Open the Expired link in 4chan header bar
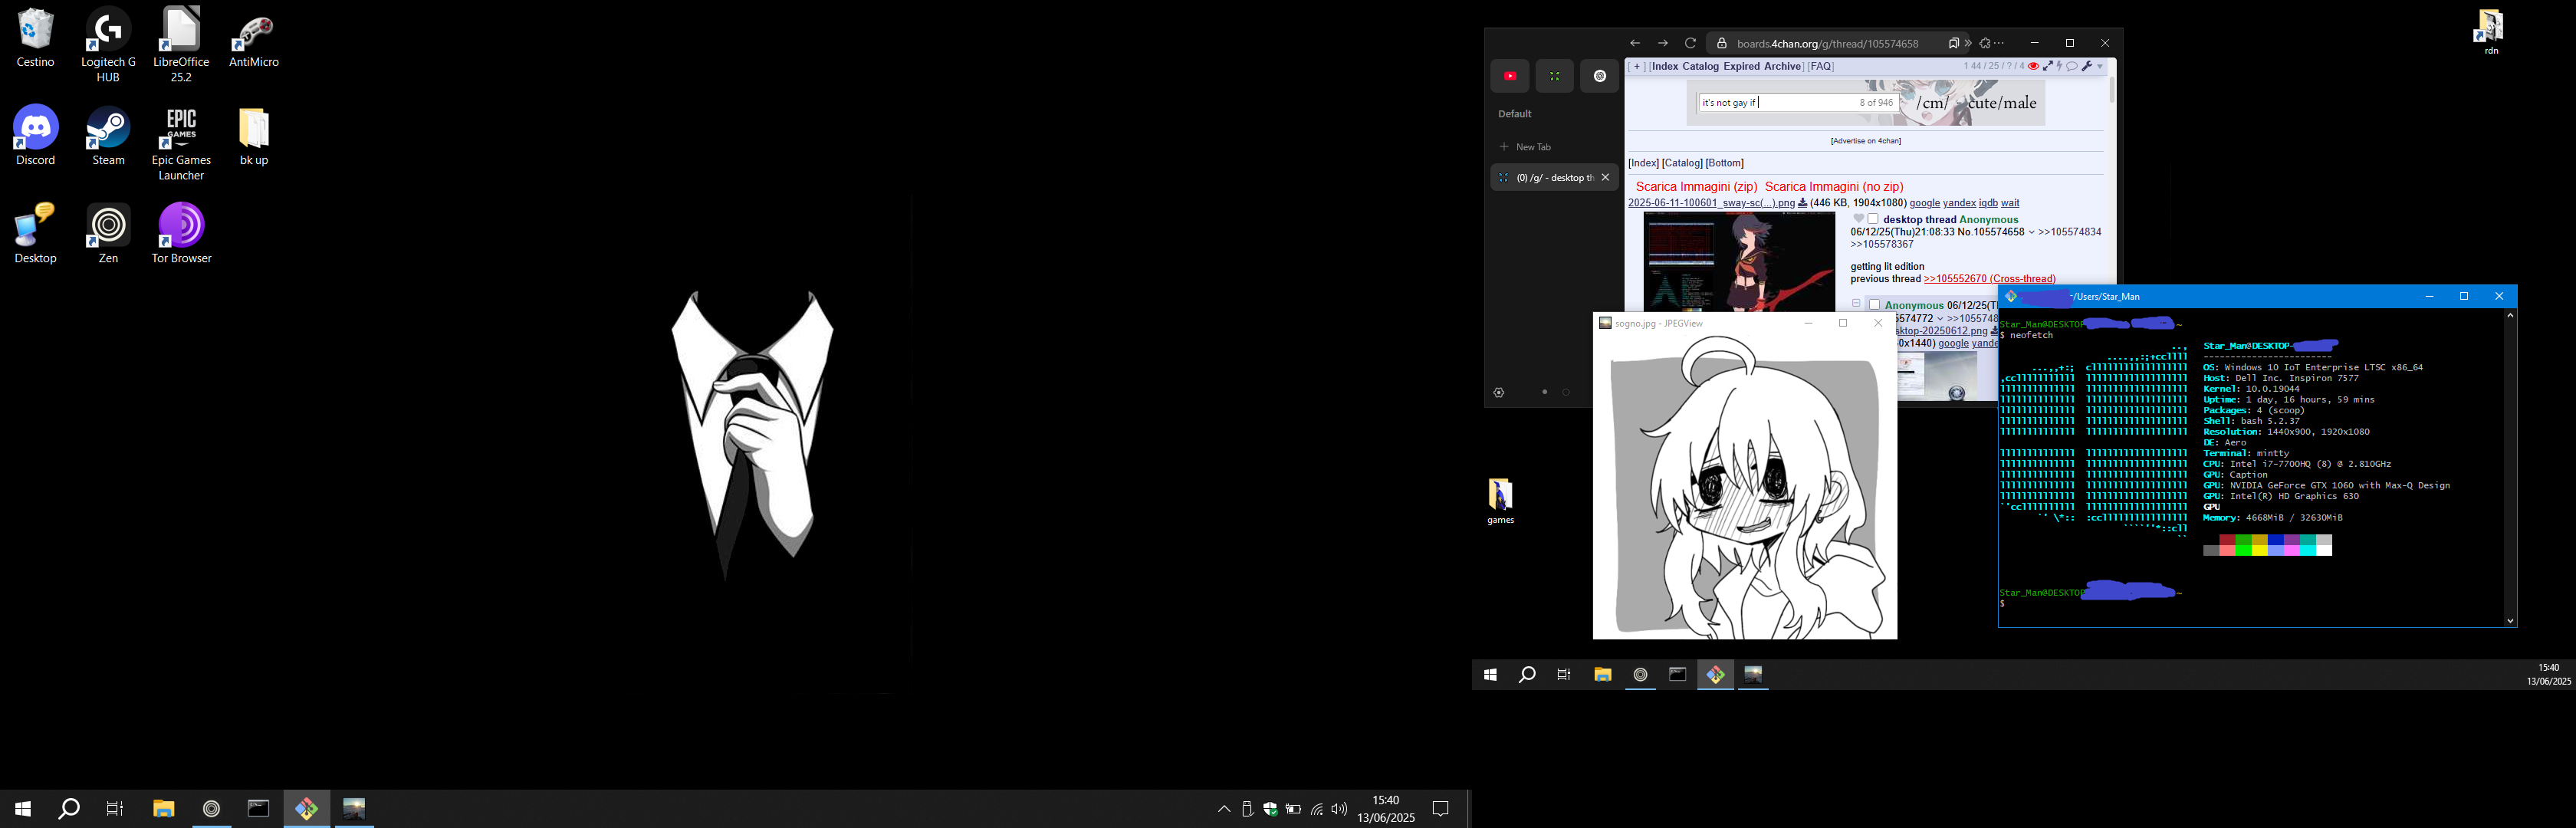2576x828 pixels. coord(1741,66)
